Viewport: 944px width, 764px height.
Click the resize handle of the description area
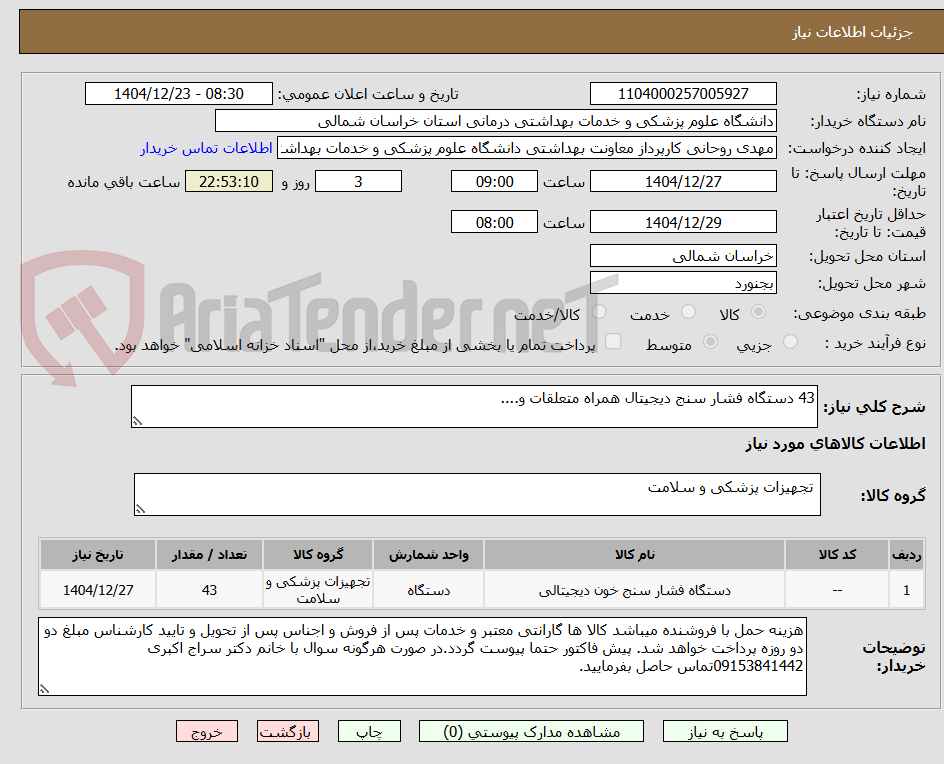tap(137, 421)
